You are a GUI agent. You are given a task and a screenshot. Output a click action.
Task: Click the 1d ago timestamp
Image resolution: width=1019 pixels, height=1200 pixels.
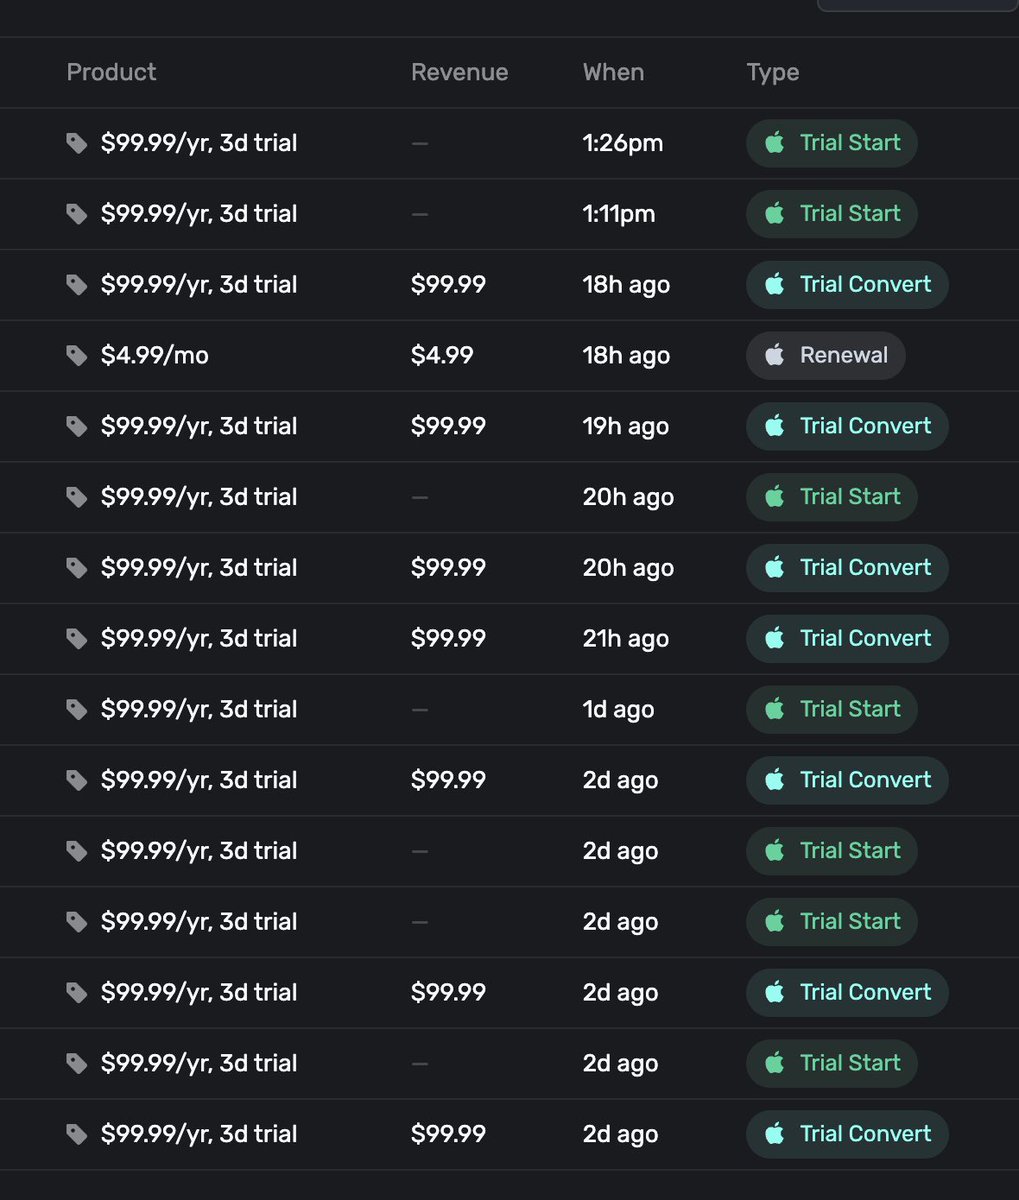coord(618,710)
